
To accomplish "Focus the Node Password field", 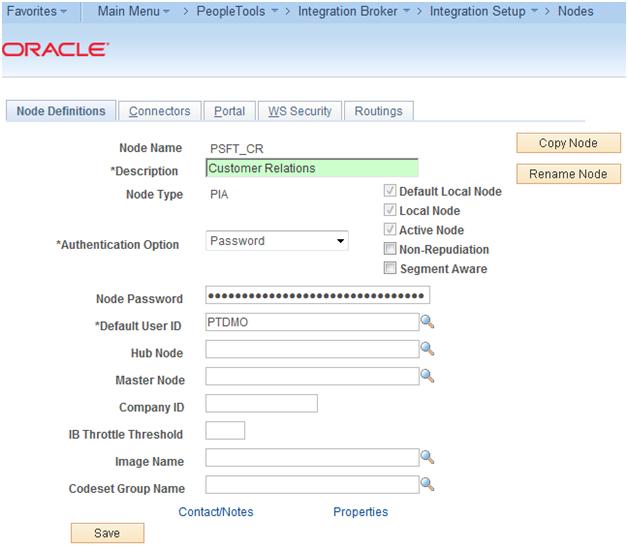I will tap(318, 296).
